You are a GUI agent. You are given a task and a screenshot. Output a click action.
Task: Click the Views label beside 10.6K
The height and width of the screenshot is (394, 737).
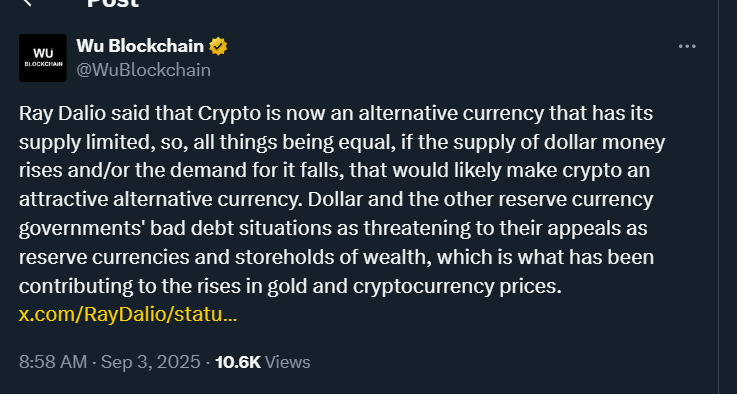(288, 362)
